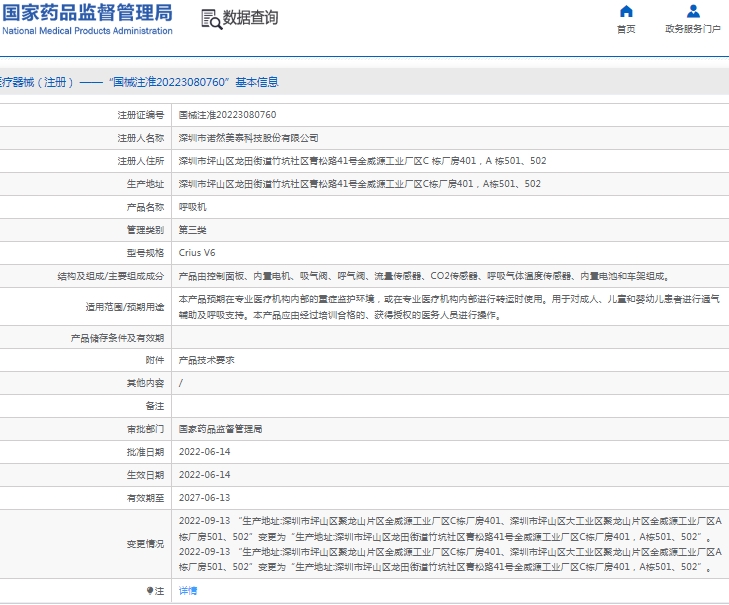Click attachment value 产品技术要求
729x605 pixels.
click(x=206, y=360)
